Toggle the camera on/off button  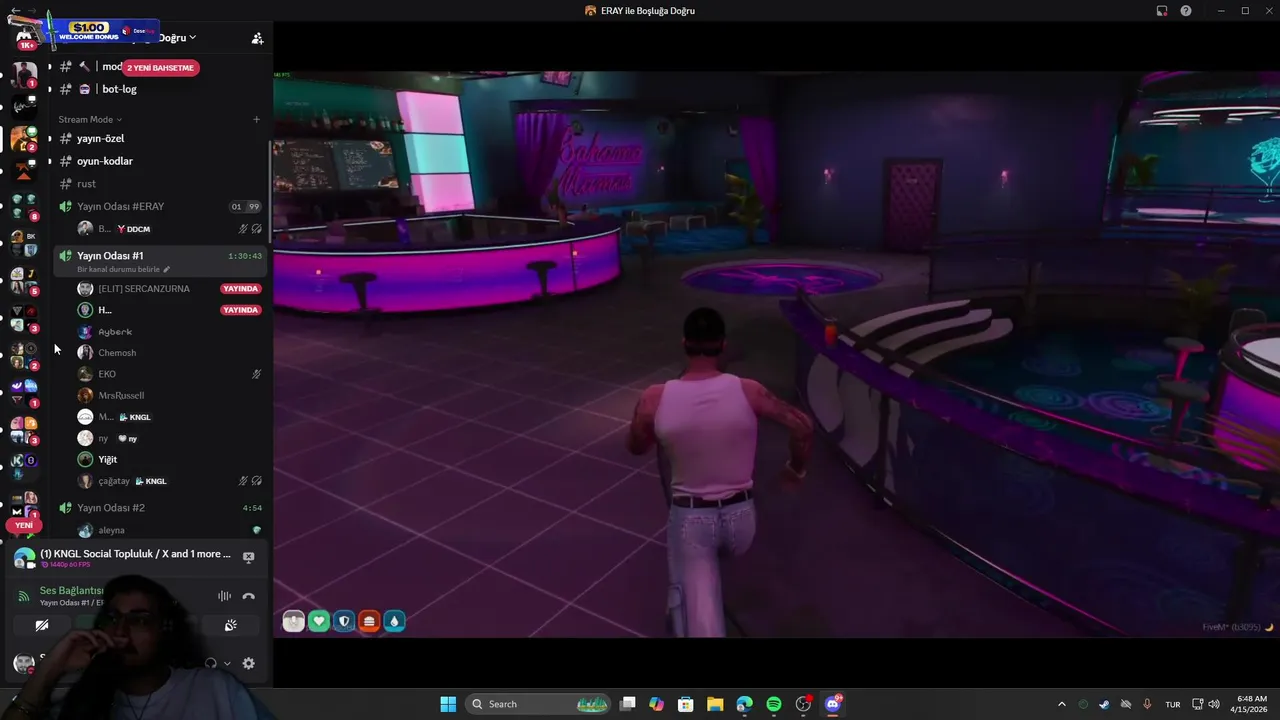pyautogui.click(x=41, y=626)
